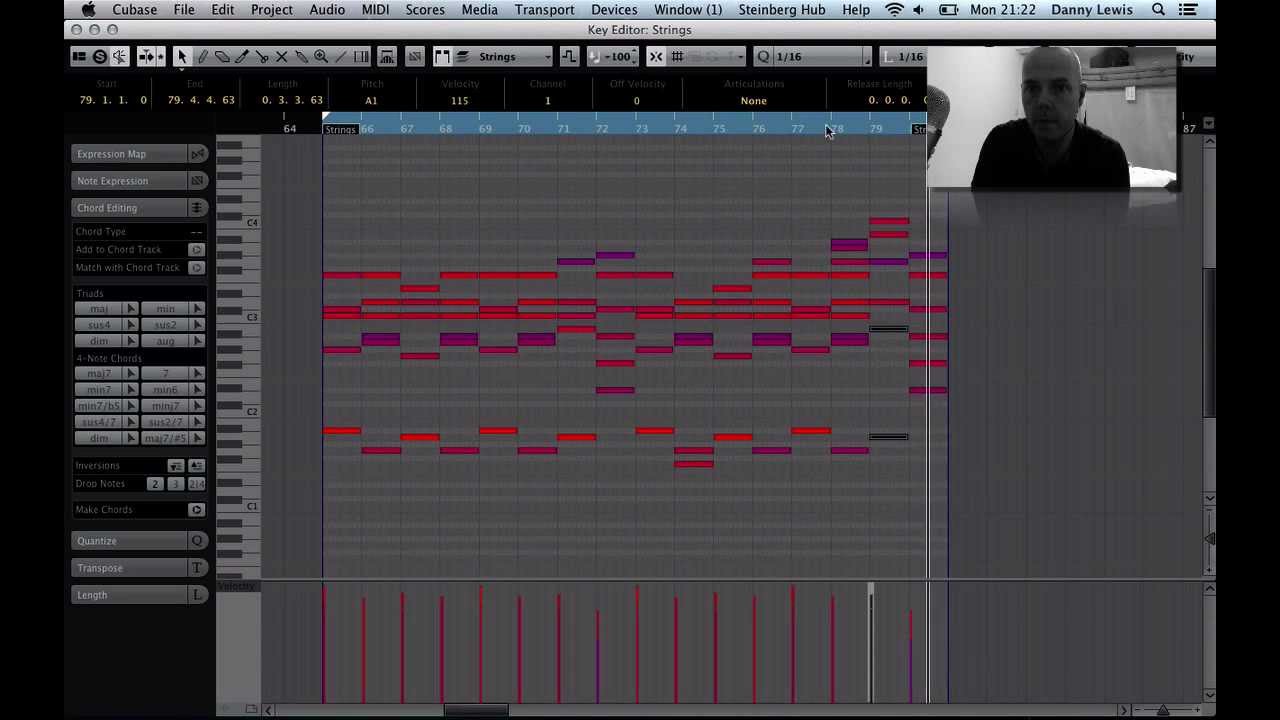Open the Apple menu
This screenshot has height=720, width=1280.
(88, 10)
